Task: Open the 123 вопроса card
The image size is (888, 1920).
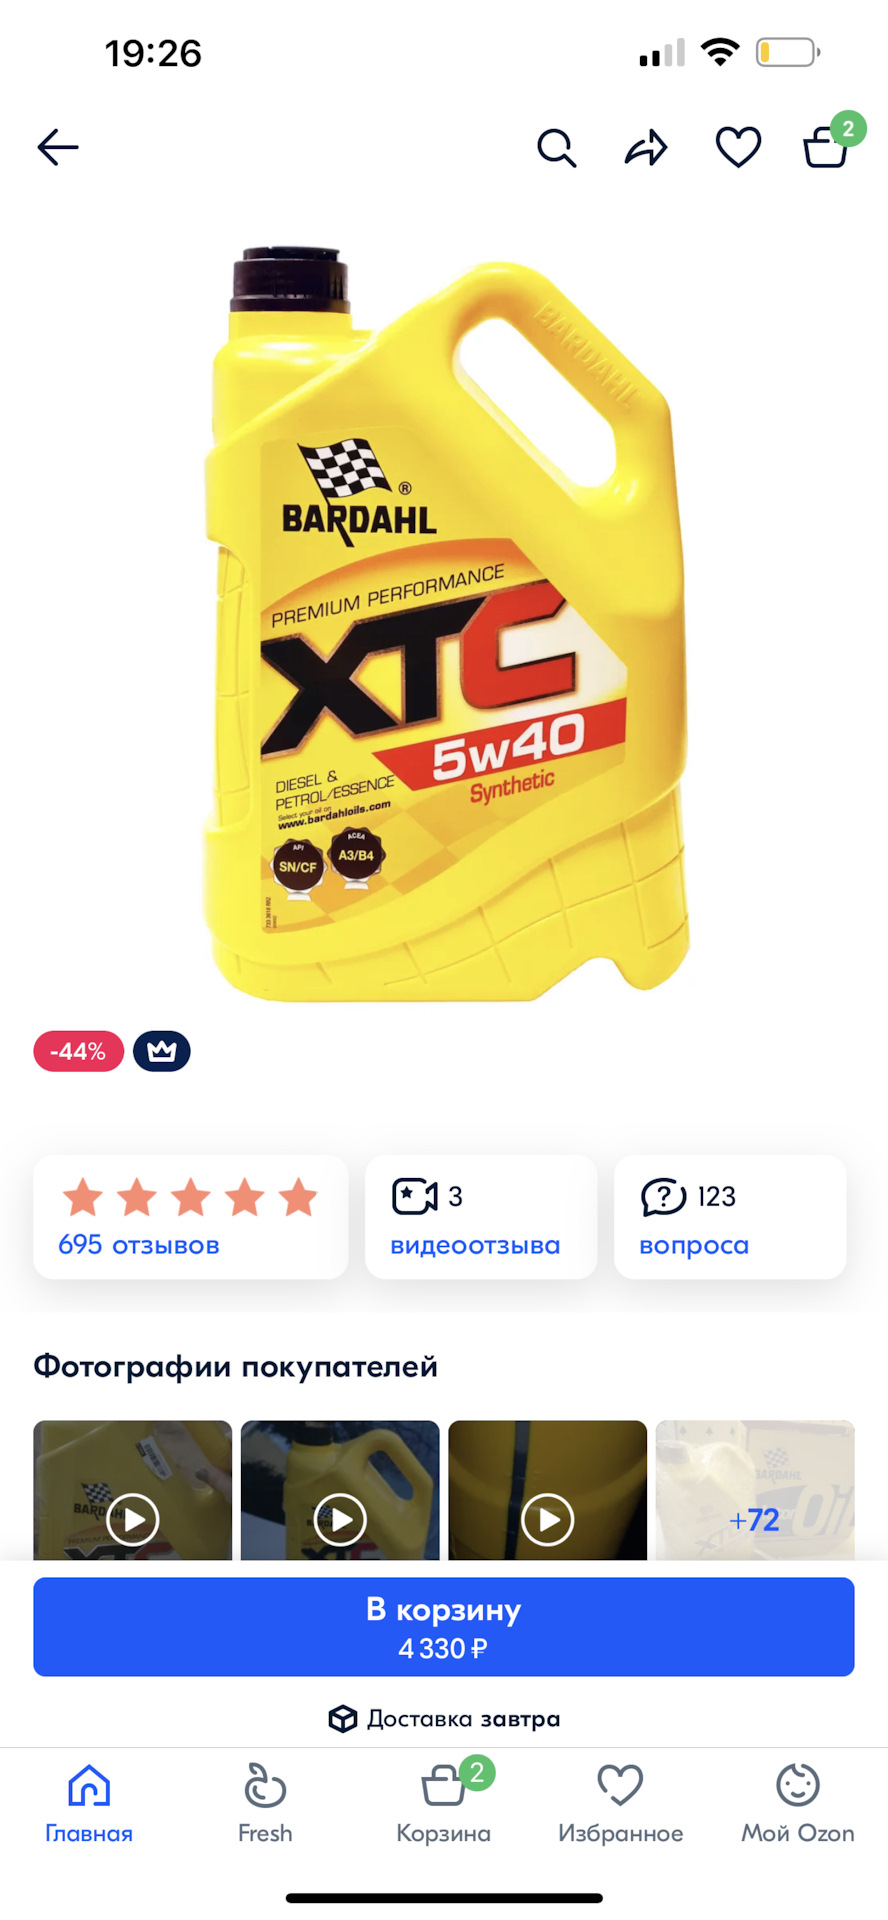Action: pos(730,1217)
